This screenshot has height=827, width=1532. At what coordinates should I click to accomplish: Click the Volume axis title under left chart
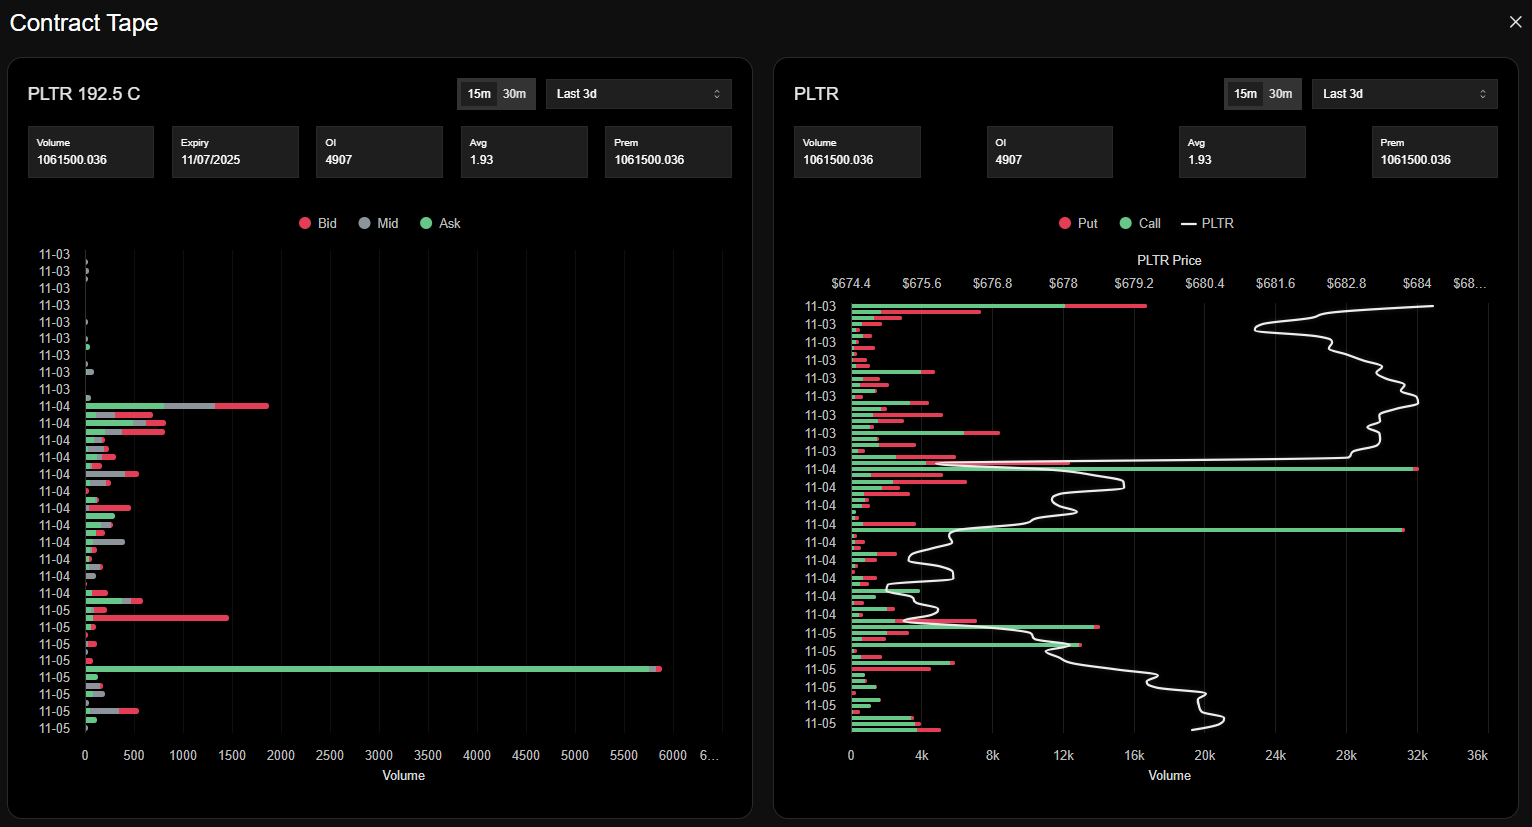[403, 775]
